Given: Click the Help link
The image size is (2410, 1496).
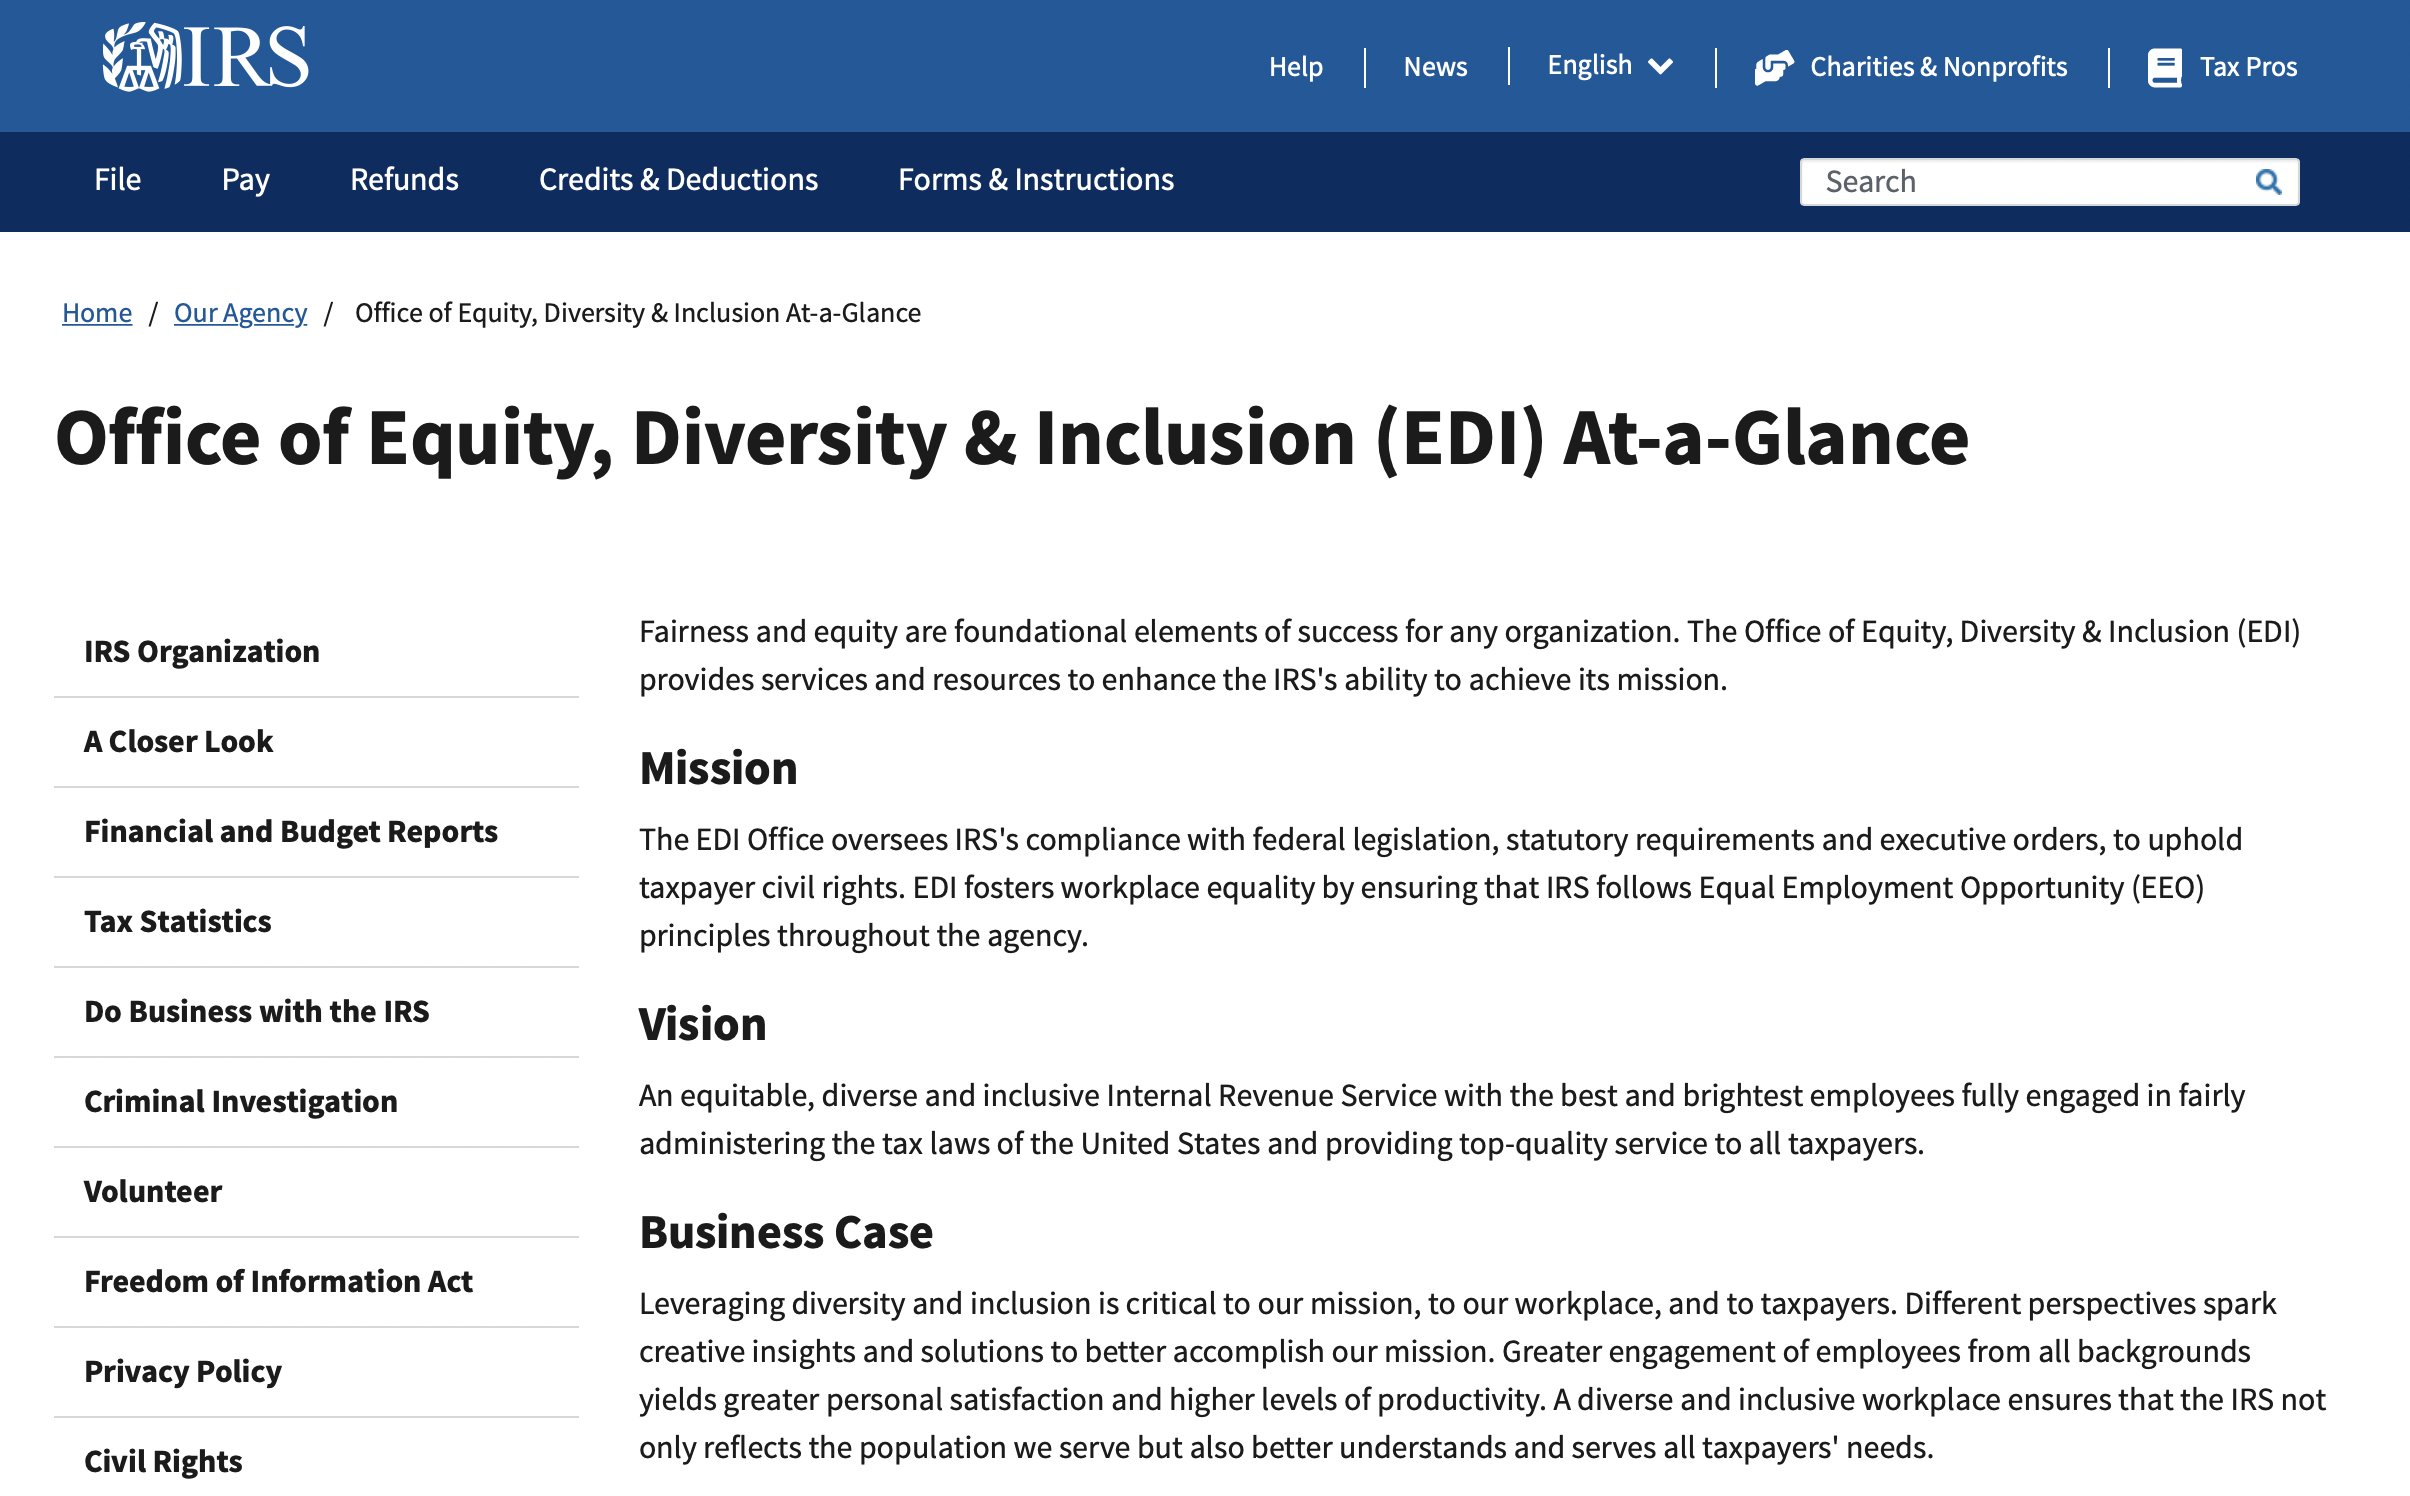Looking at the screenshot, I should pos(1295,67).
